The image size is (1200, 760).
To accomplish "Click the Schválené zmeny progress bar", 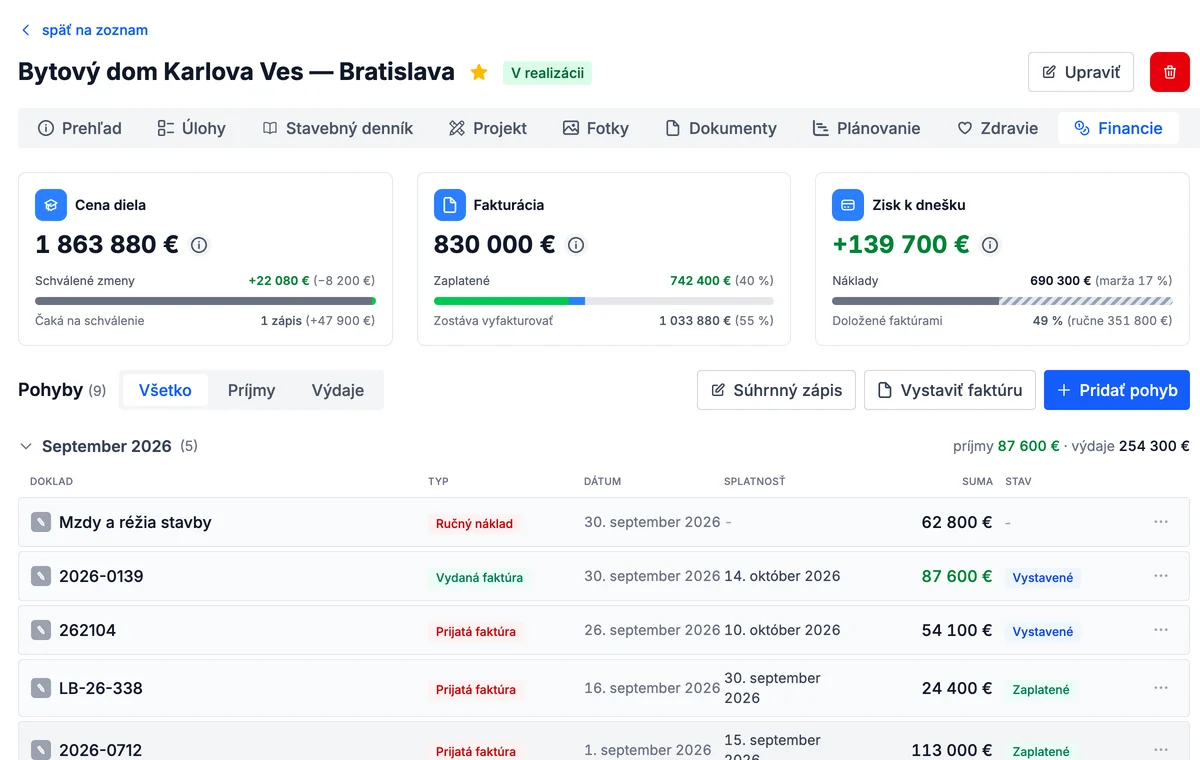I will point(205,301).
